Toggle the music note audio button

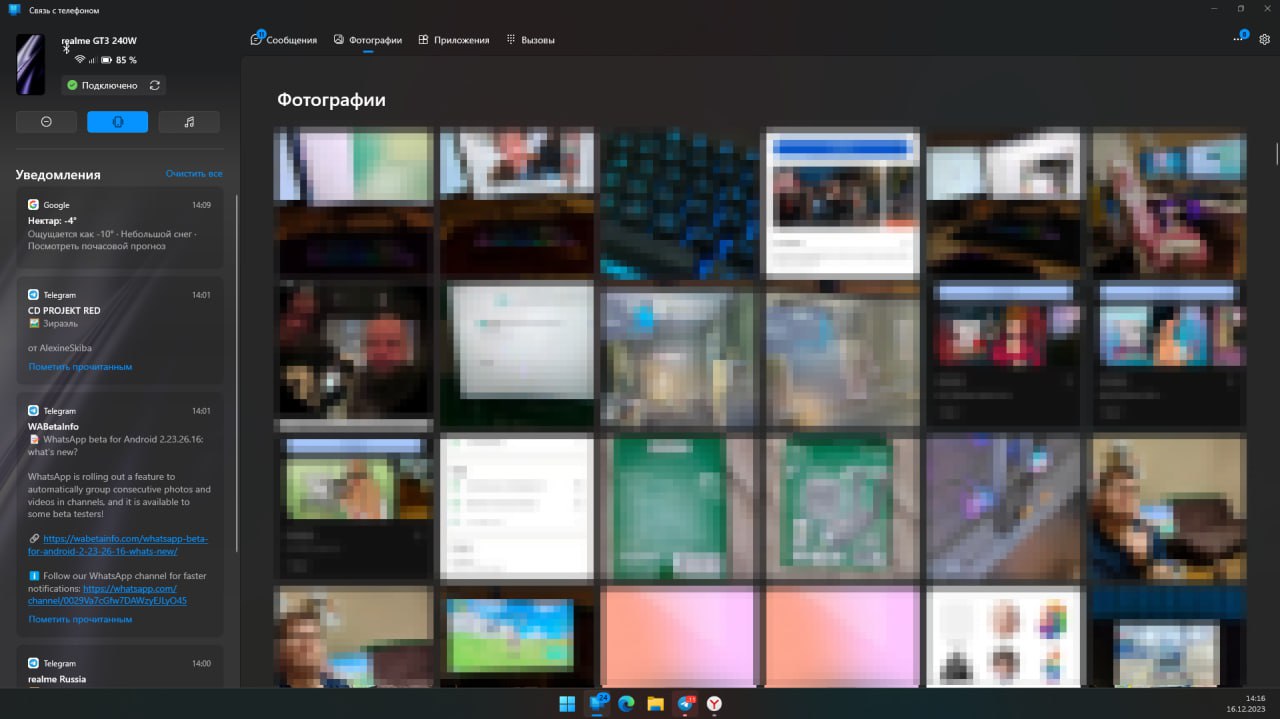point(189,122)
